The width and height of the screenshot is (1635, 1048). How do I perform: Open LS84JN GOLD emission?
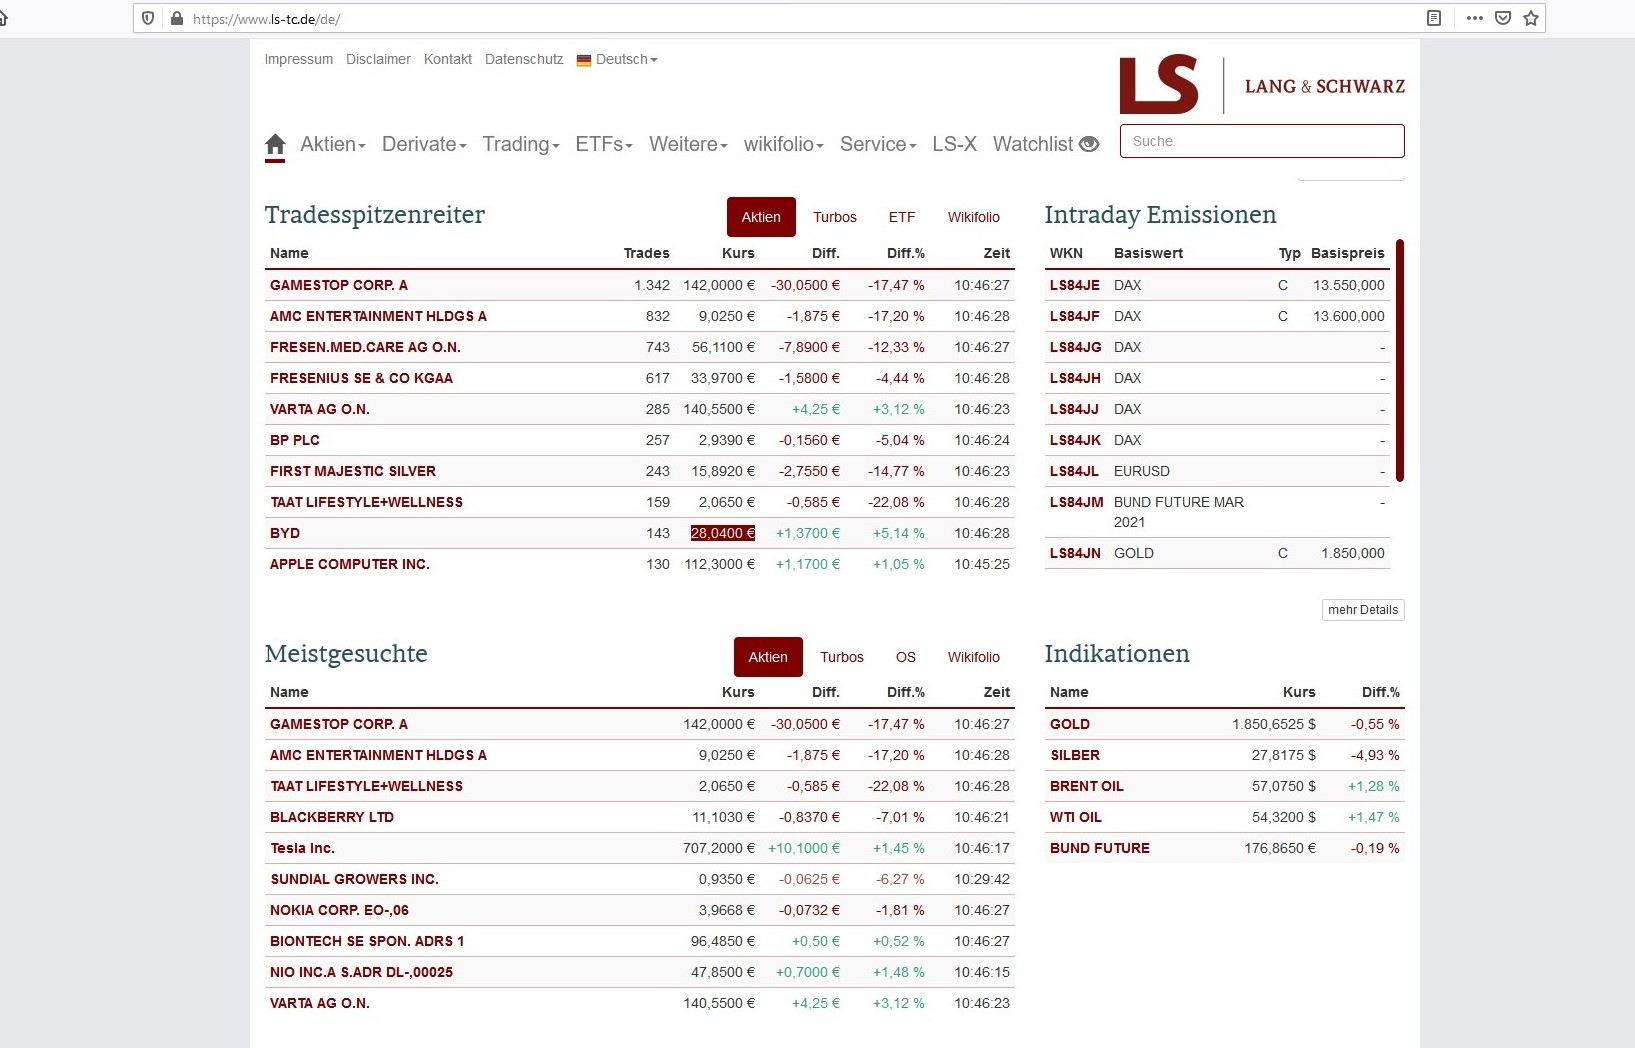tap(1075, 553)
